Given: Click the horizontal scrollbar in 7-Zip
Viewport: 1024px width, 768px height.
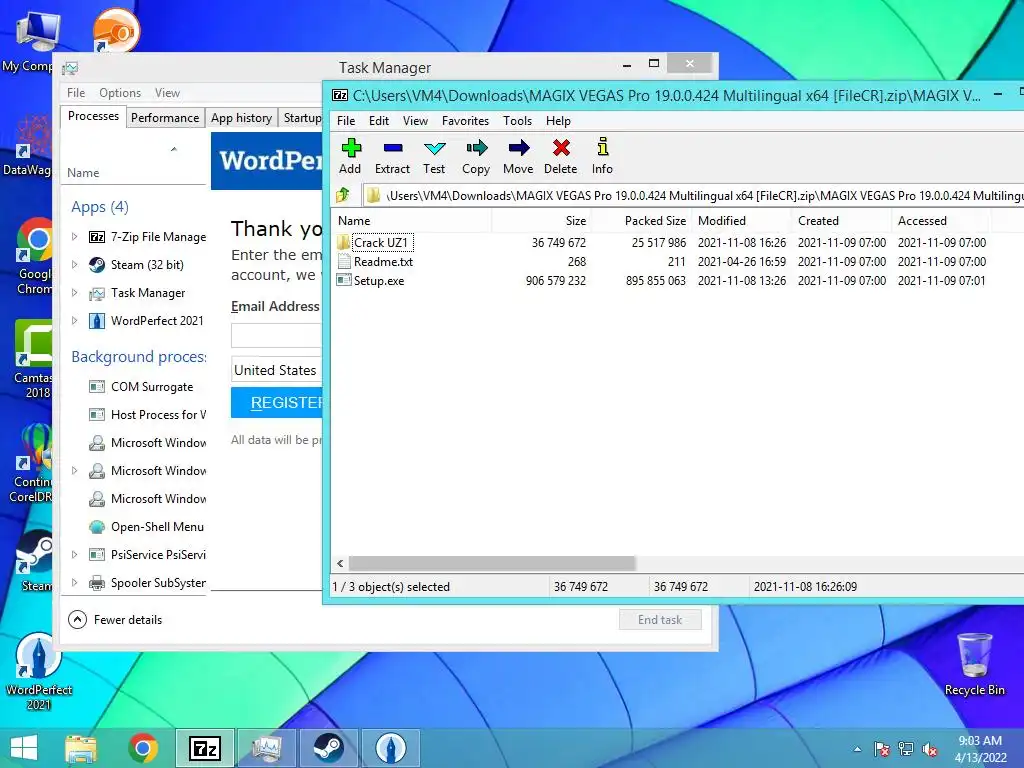Looking at the screenshot, I should pos(492,563).
